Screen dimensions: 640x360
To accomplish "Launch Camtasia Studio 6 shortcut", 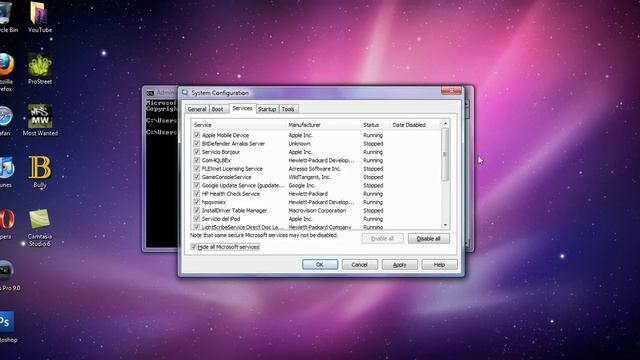I will (40, 227).
